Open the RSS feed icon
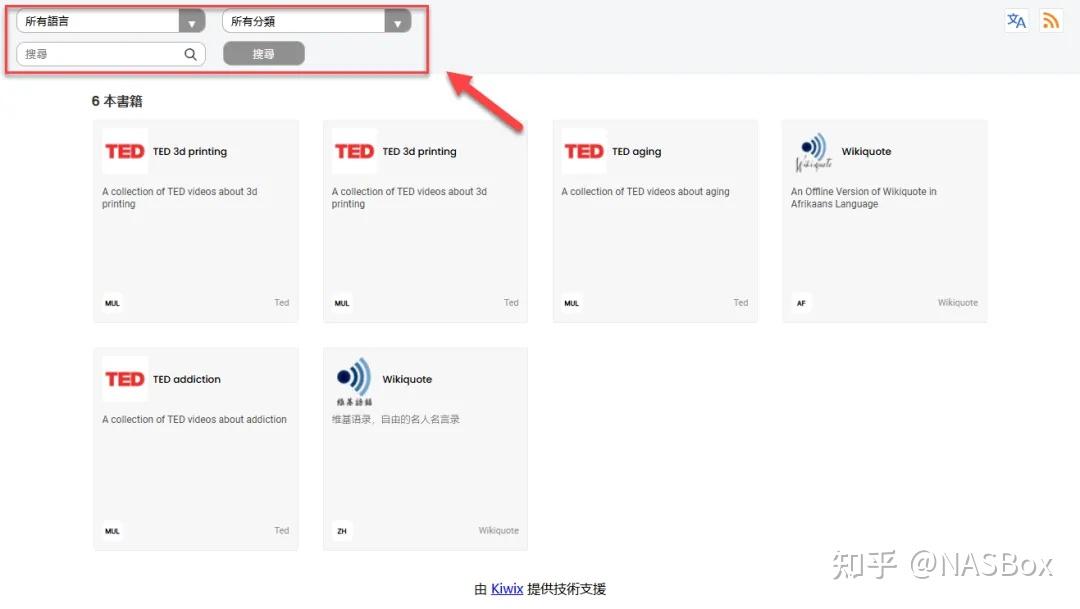 pos(1050,21)
